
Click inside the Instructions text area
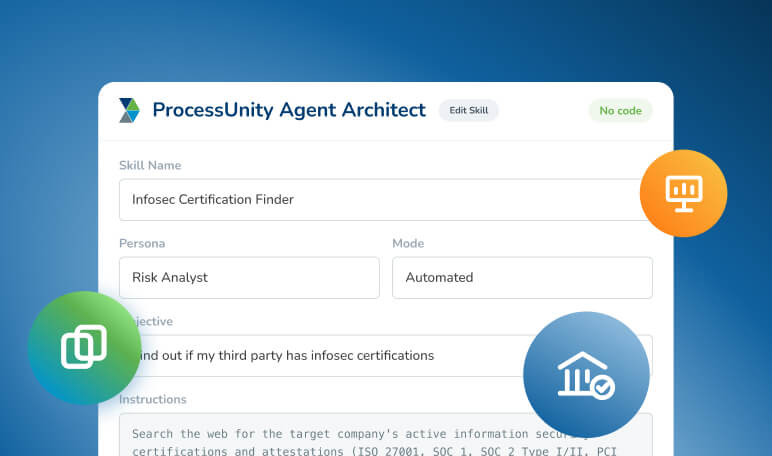386,435
